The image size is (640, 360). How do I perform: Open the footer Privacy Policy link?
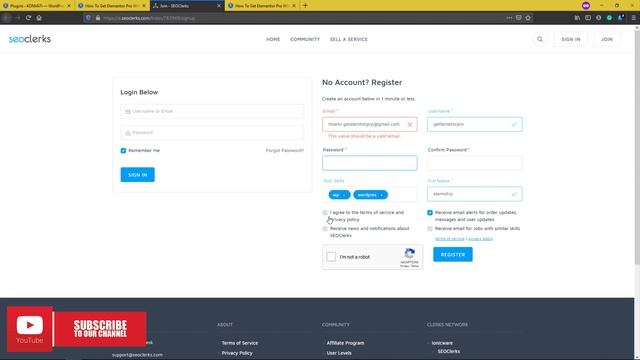tap(237, 353)
